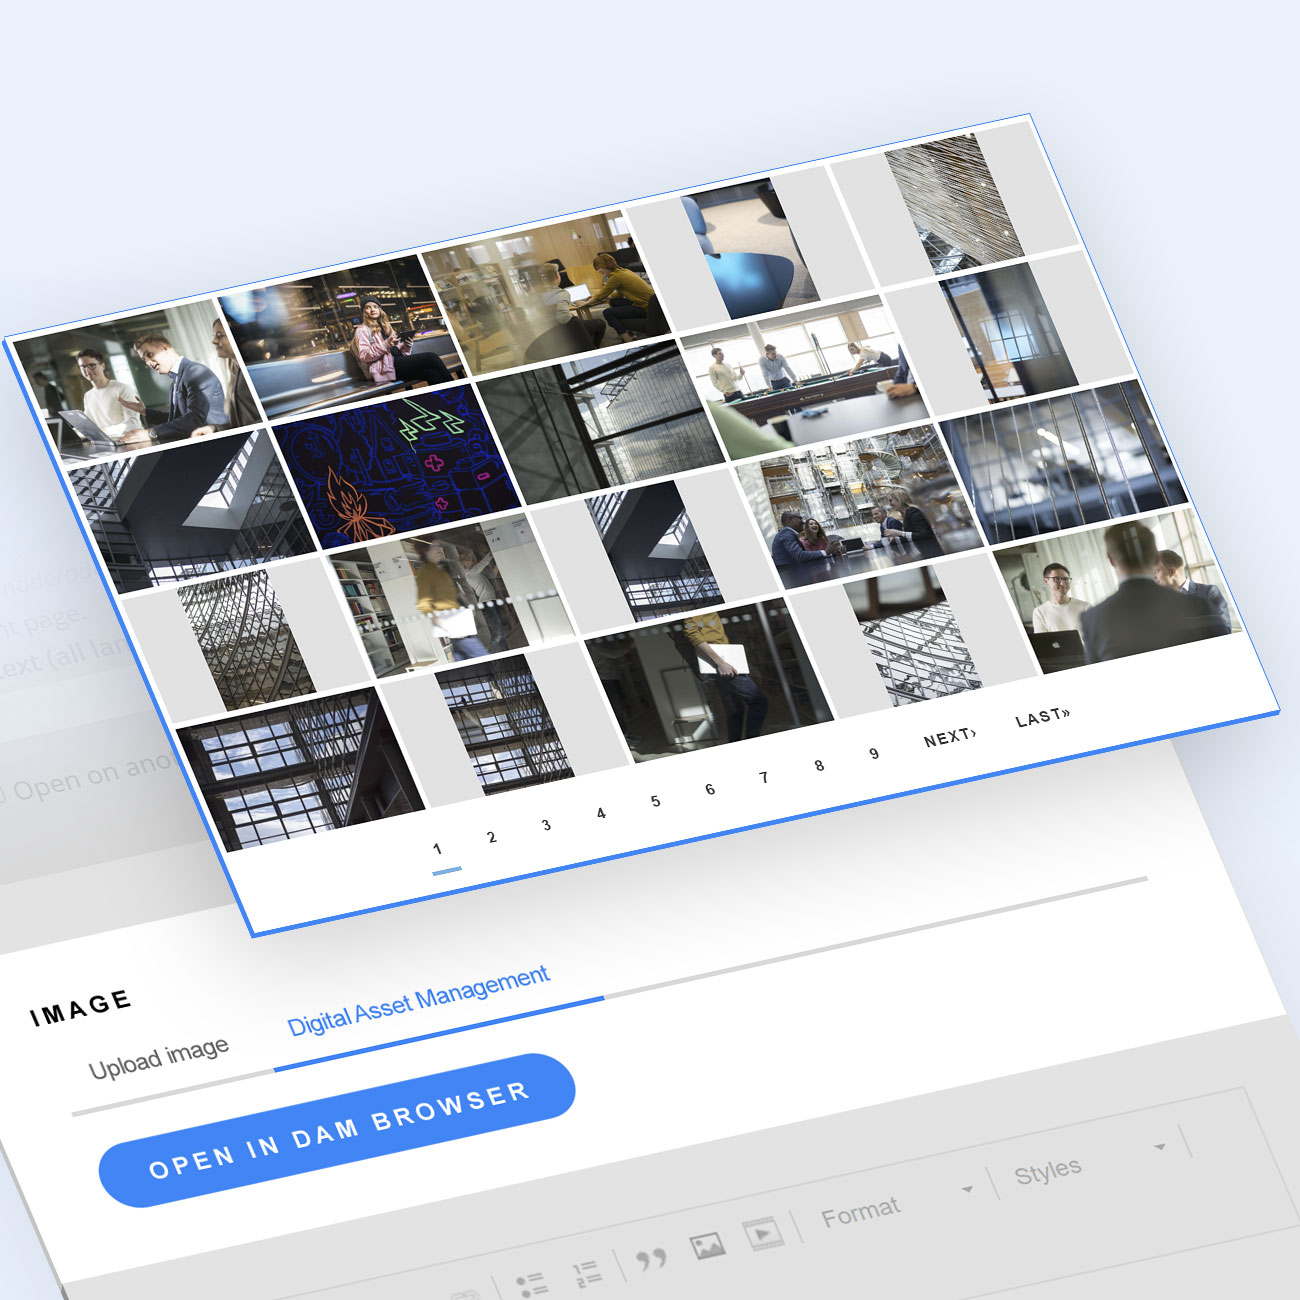Navigate to page 7
This screenshot has width=1300, height=1300.
[x=764, y=777]
